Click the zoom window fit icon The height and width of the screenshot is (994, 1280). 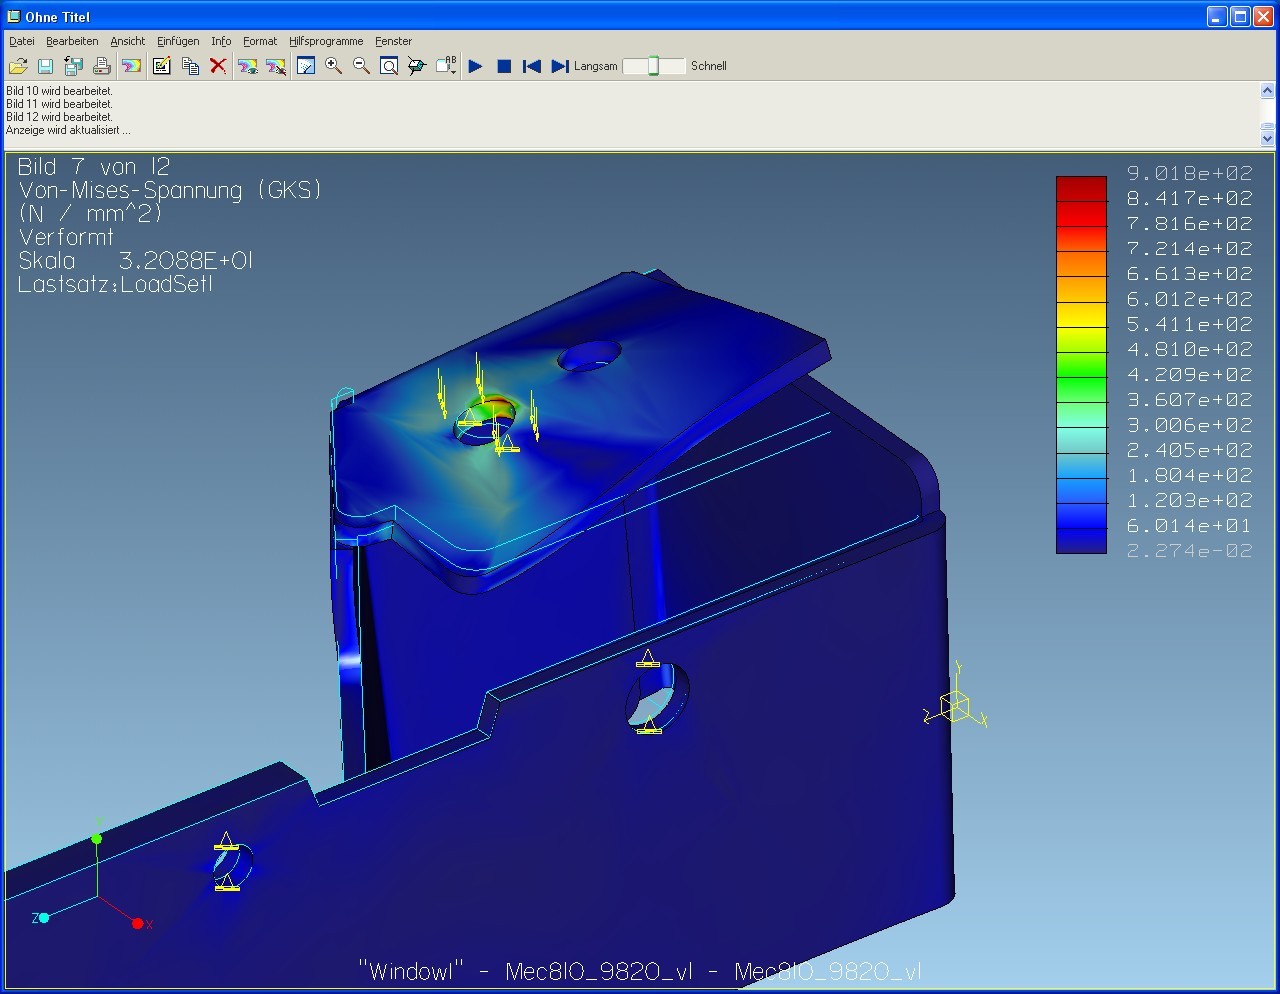389,66
